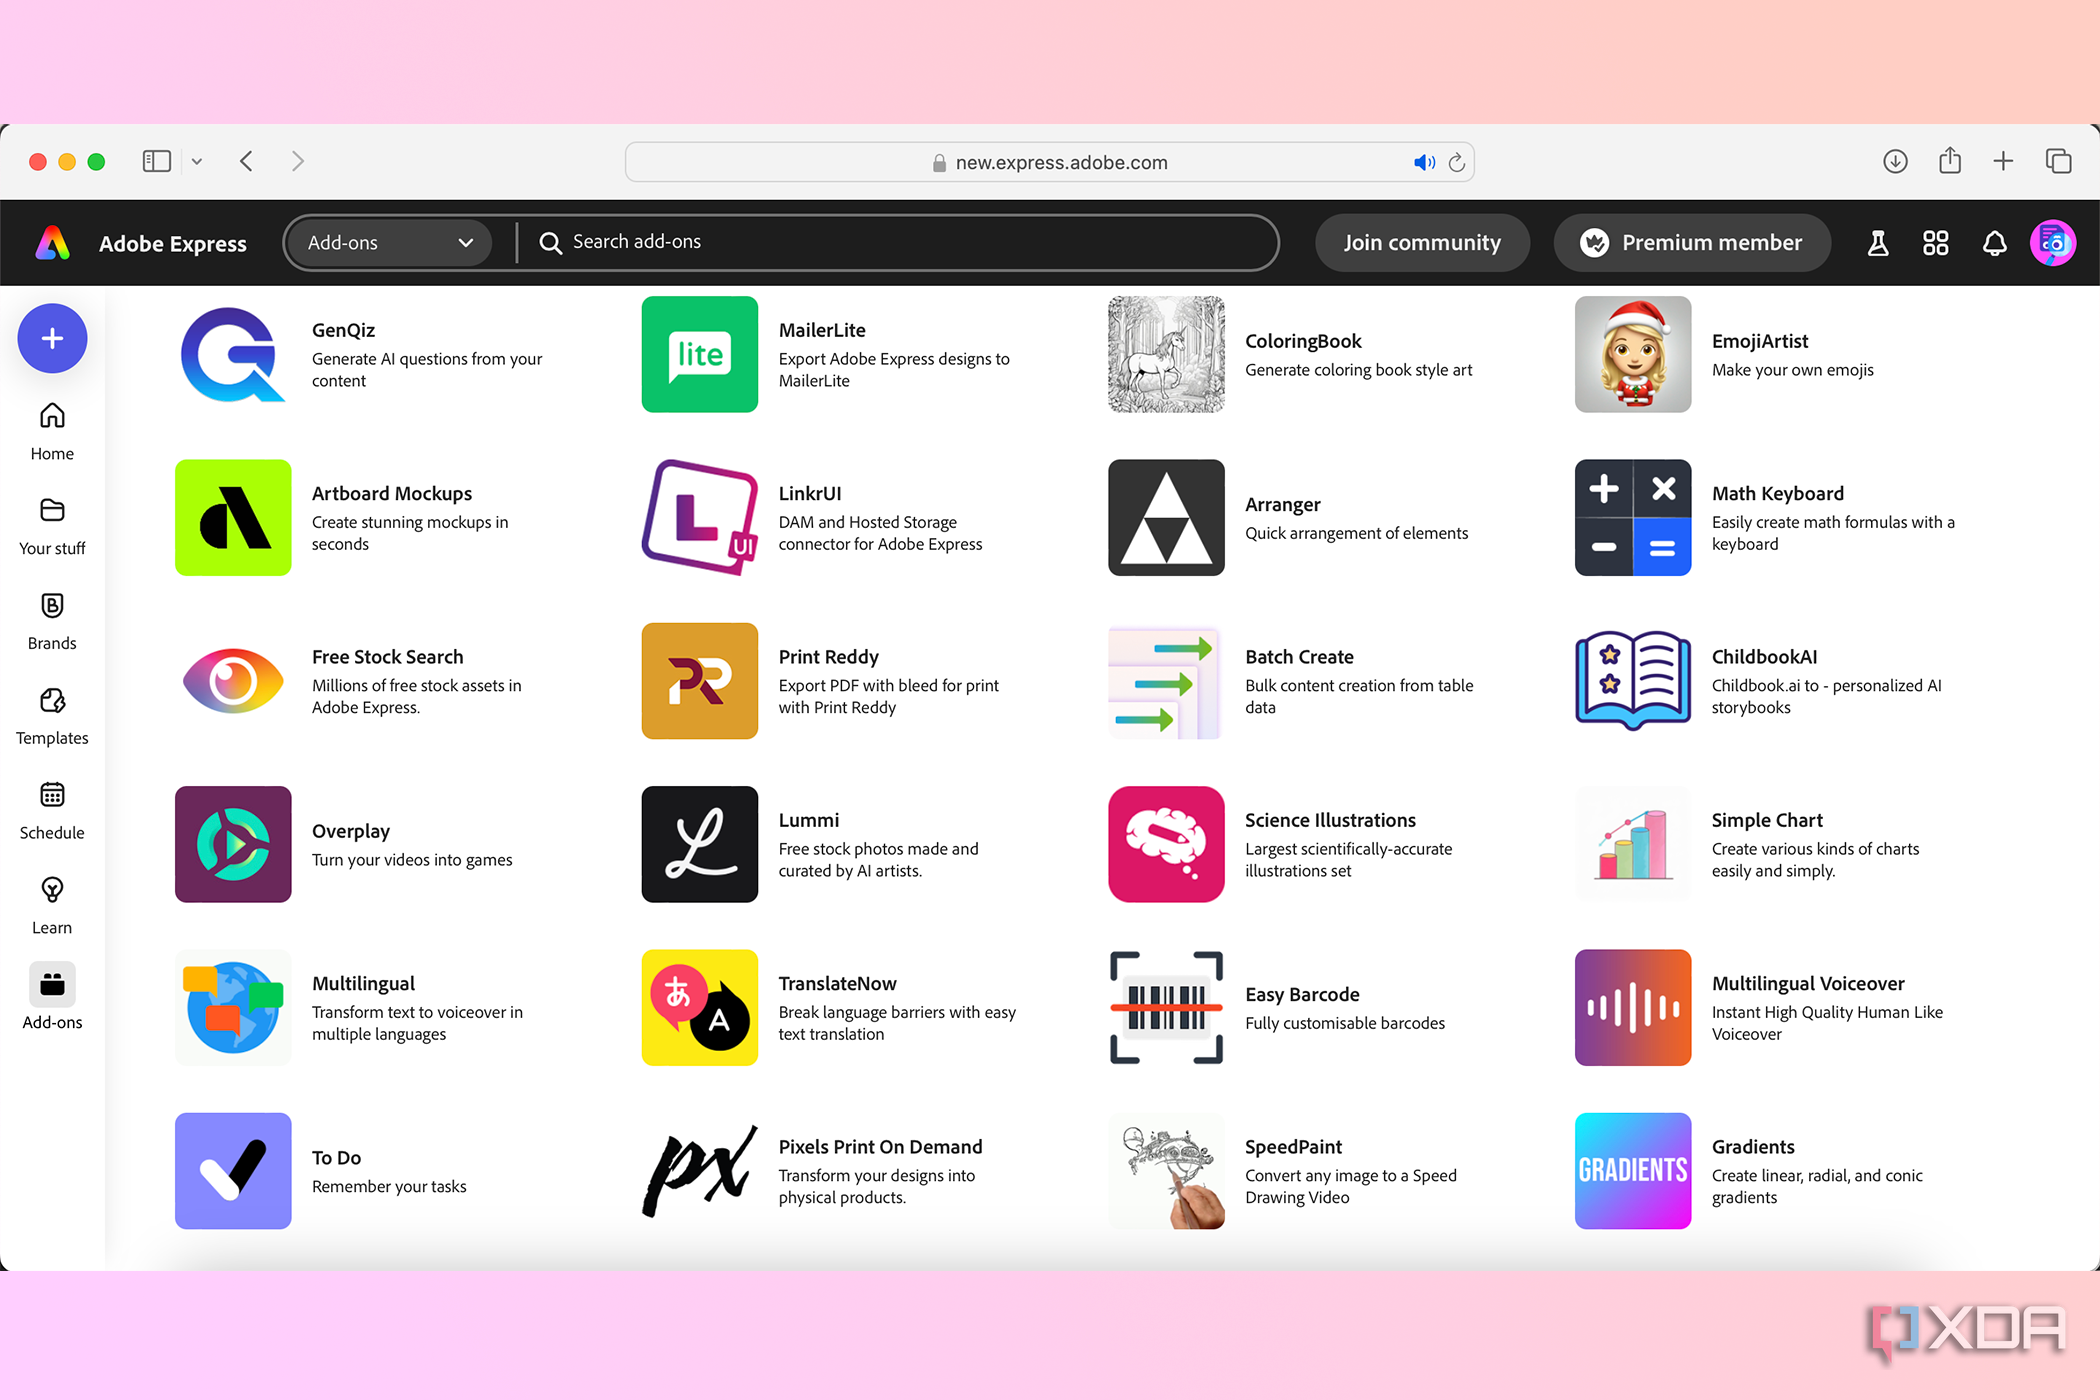Click the Safari share icon

[x=1950, y=162]
